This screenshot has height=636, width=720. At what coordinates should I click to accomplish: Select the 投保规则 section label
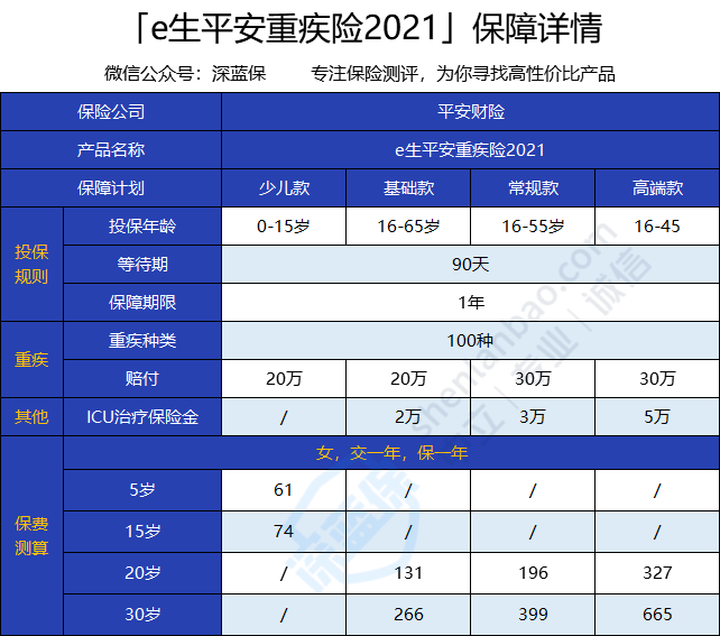(x=31, y=264)
